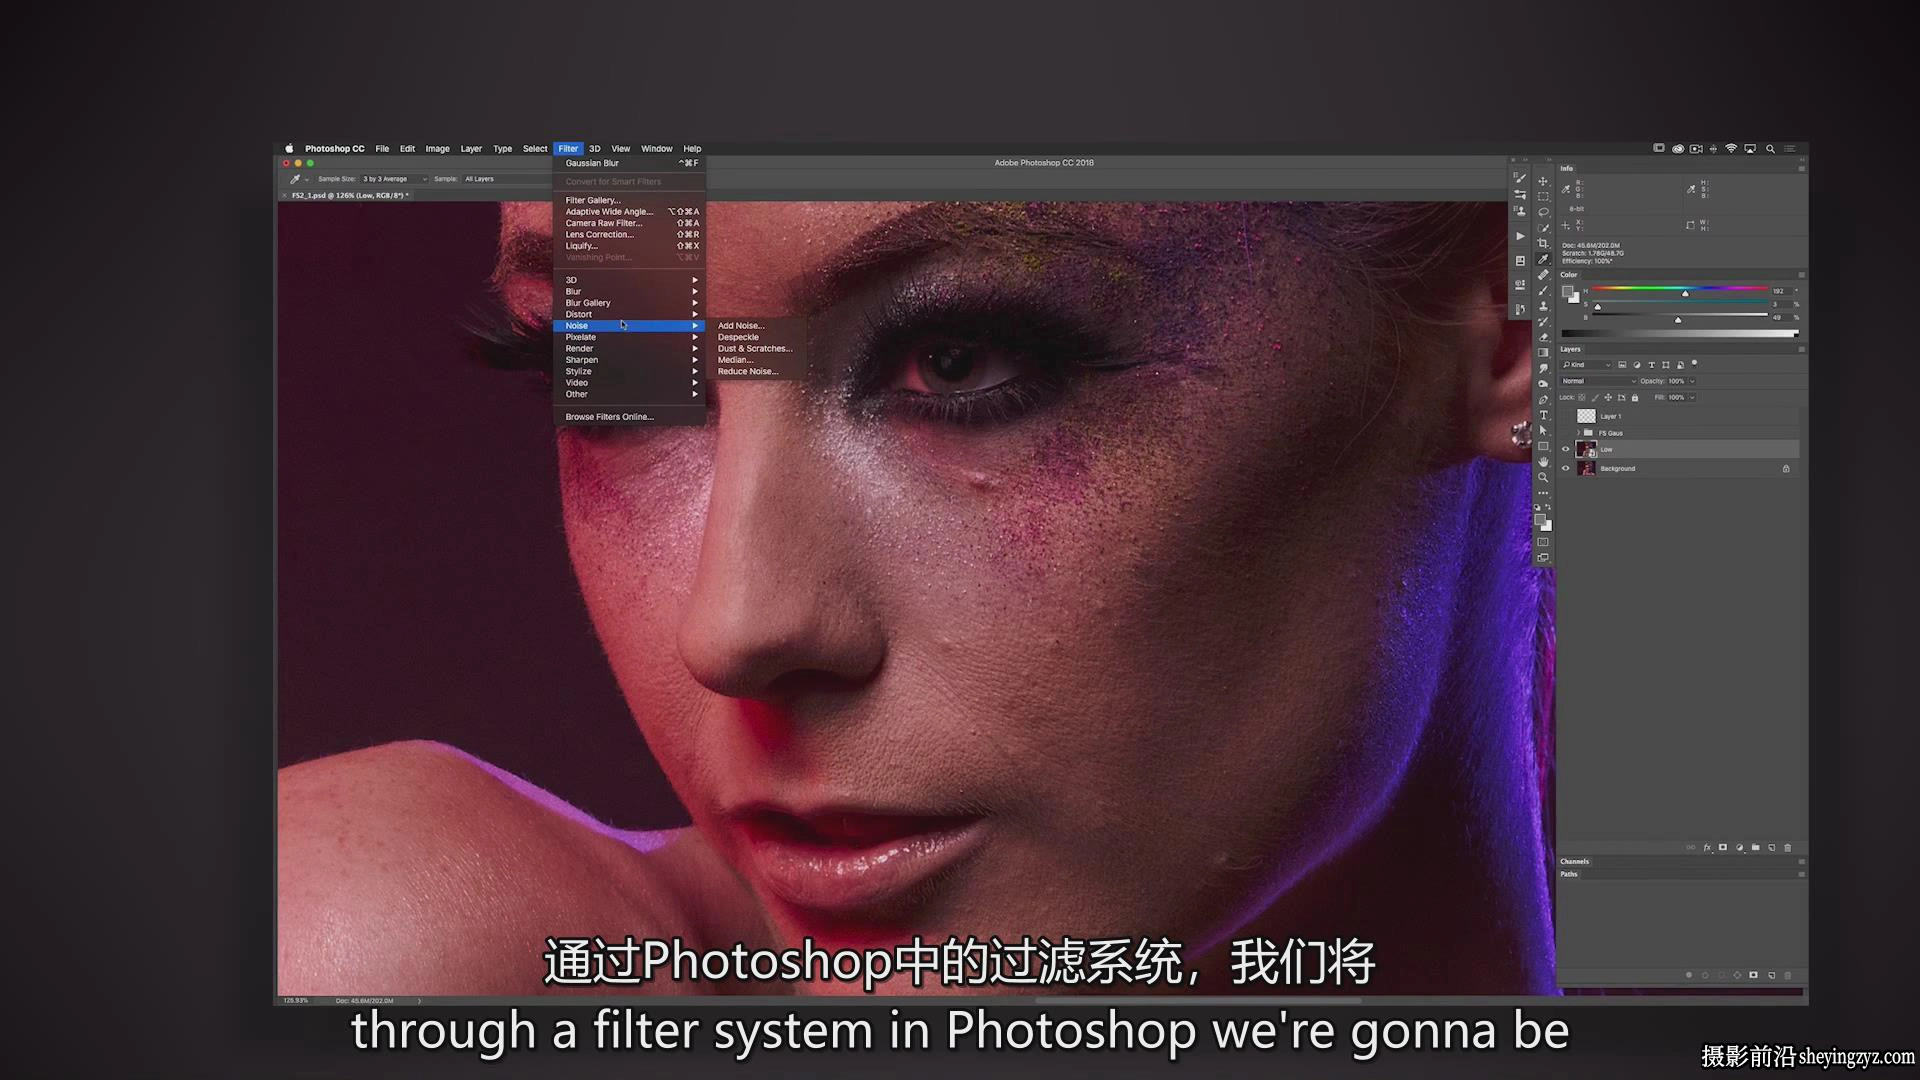Select the Eyedropper tool in the toolbox
This screenshot has height=1080, width=1920.
click(x=1543, y=259)
